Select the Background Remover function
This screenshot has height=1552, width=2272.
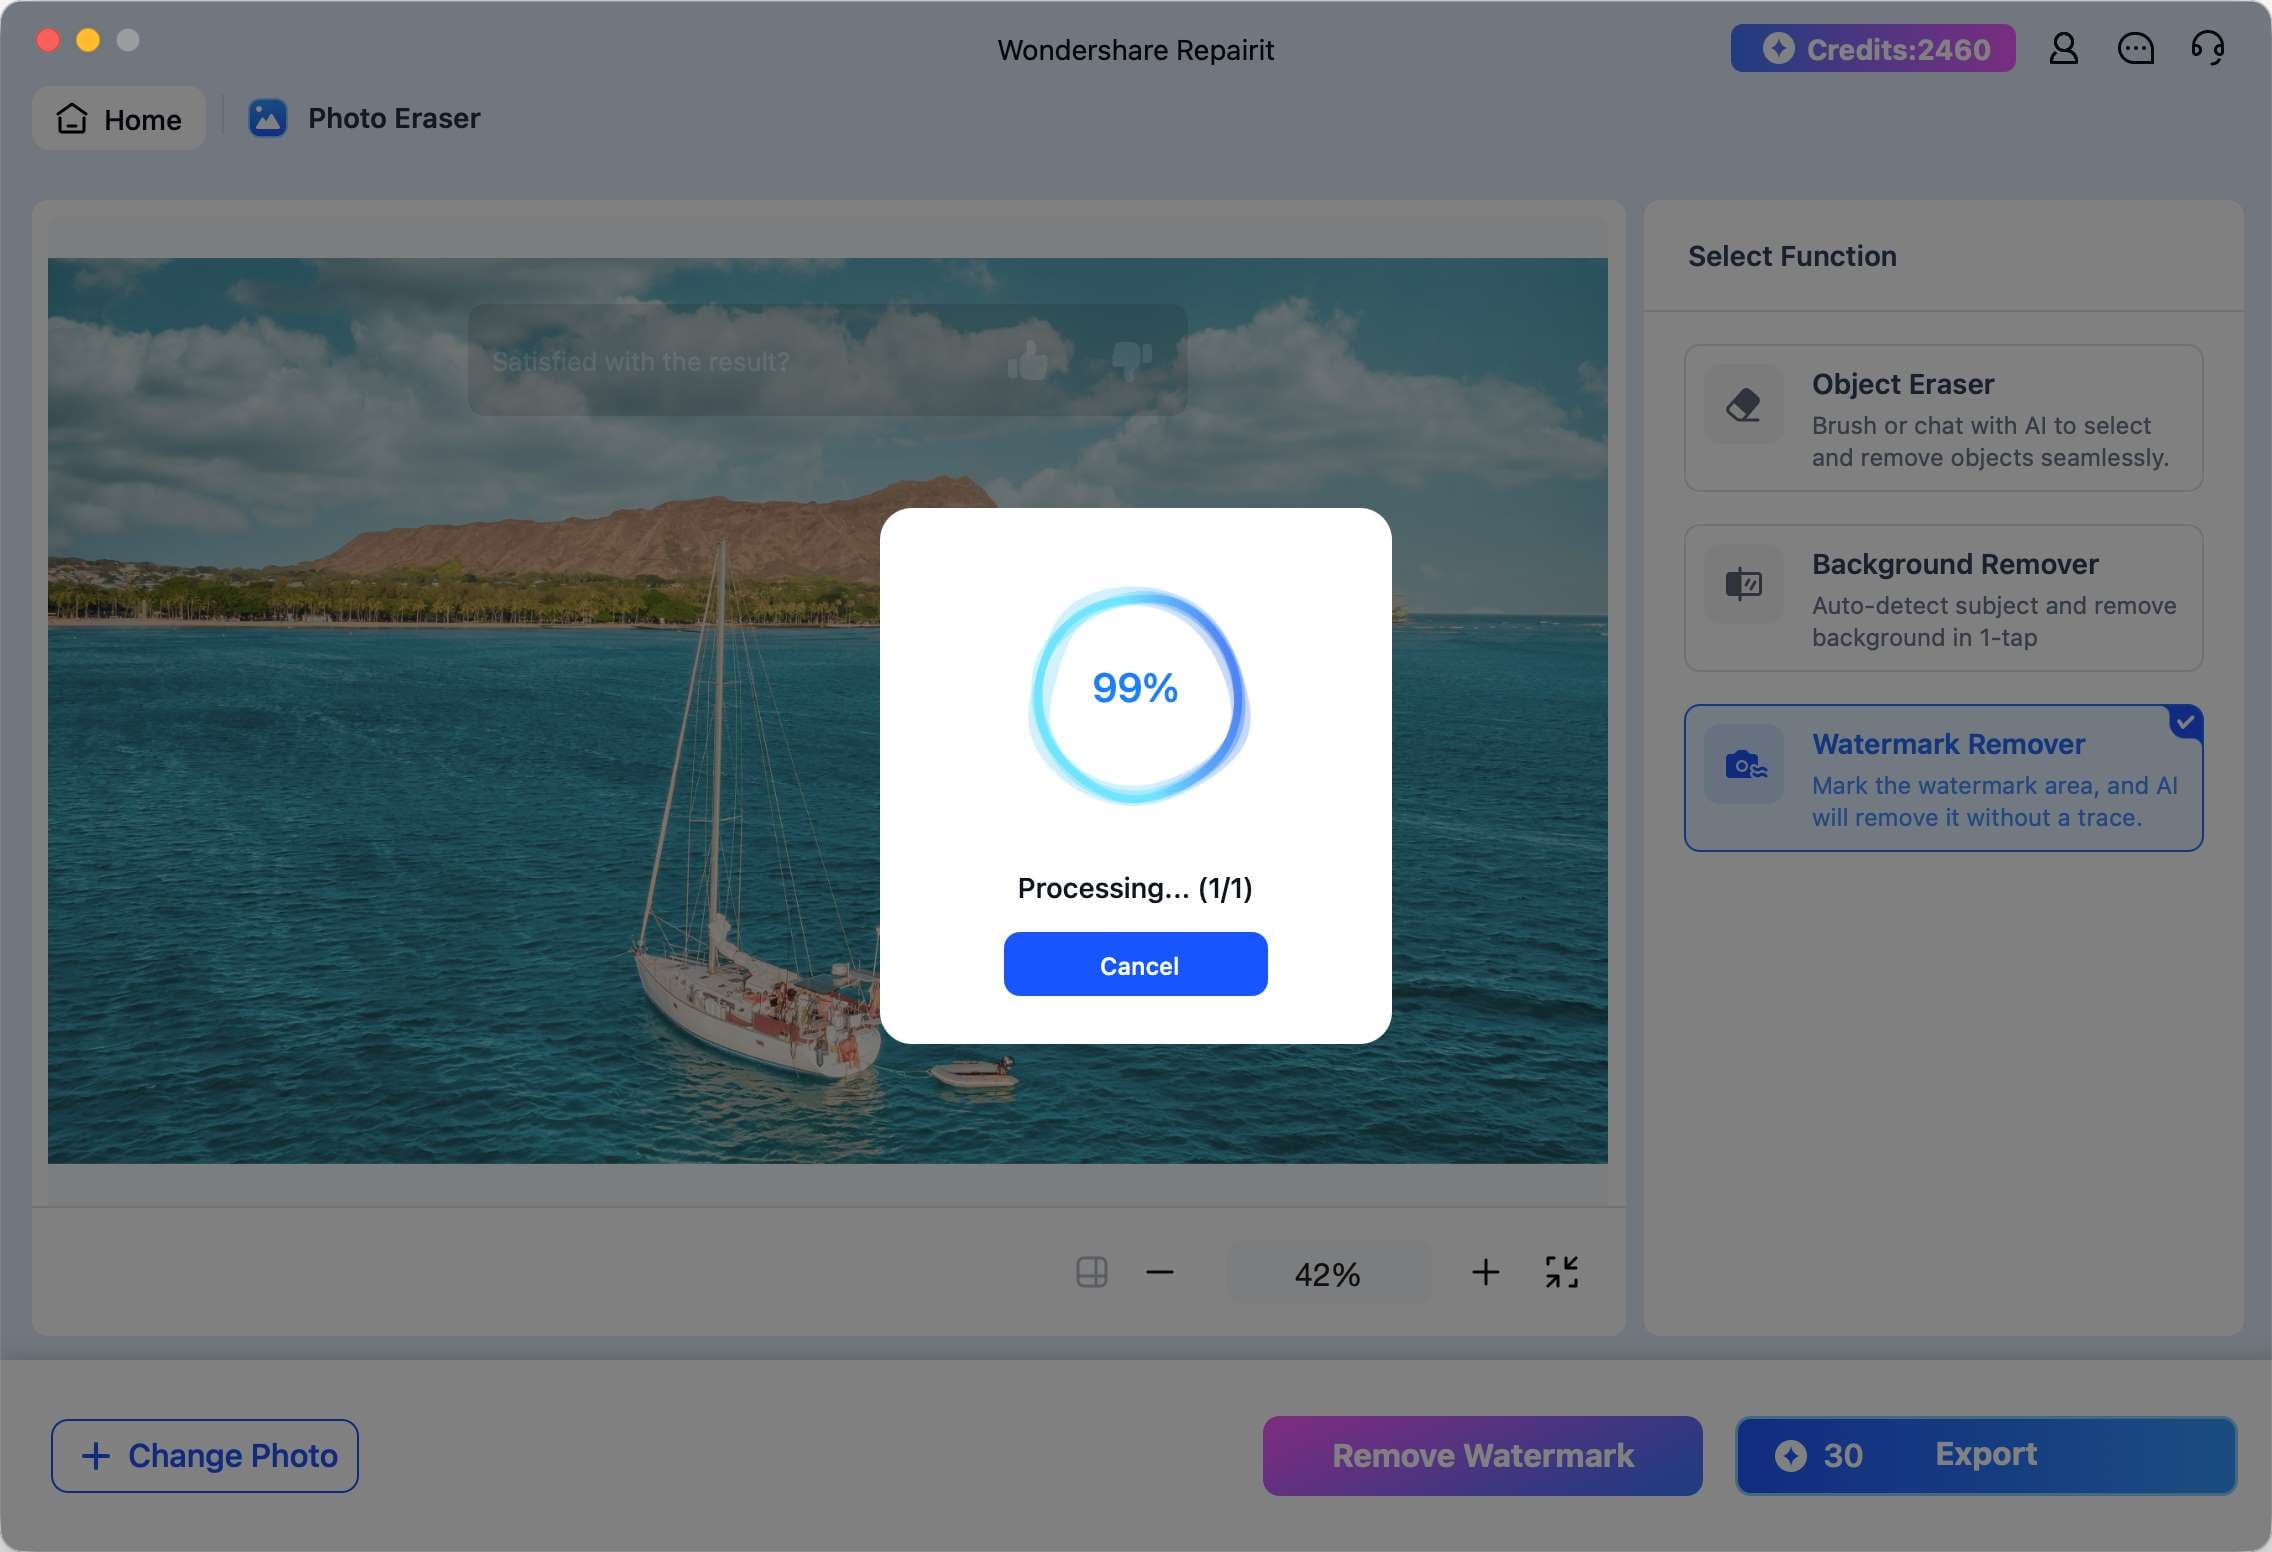click(1943, 598)
